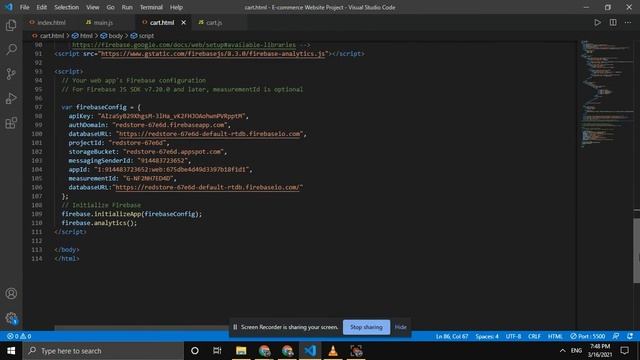The height and width of the screenshot is (360, 640).
Task: Open the File menu
Action: [x=24, y=7]
